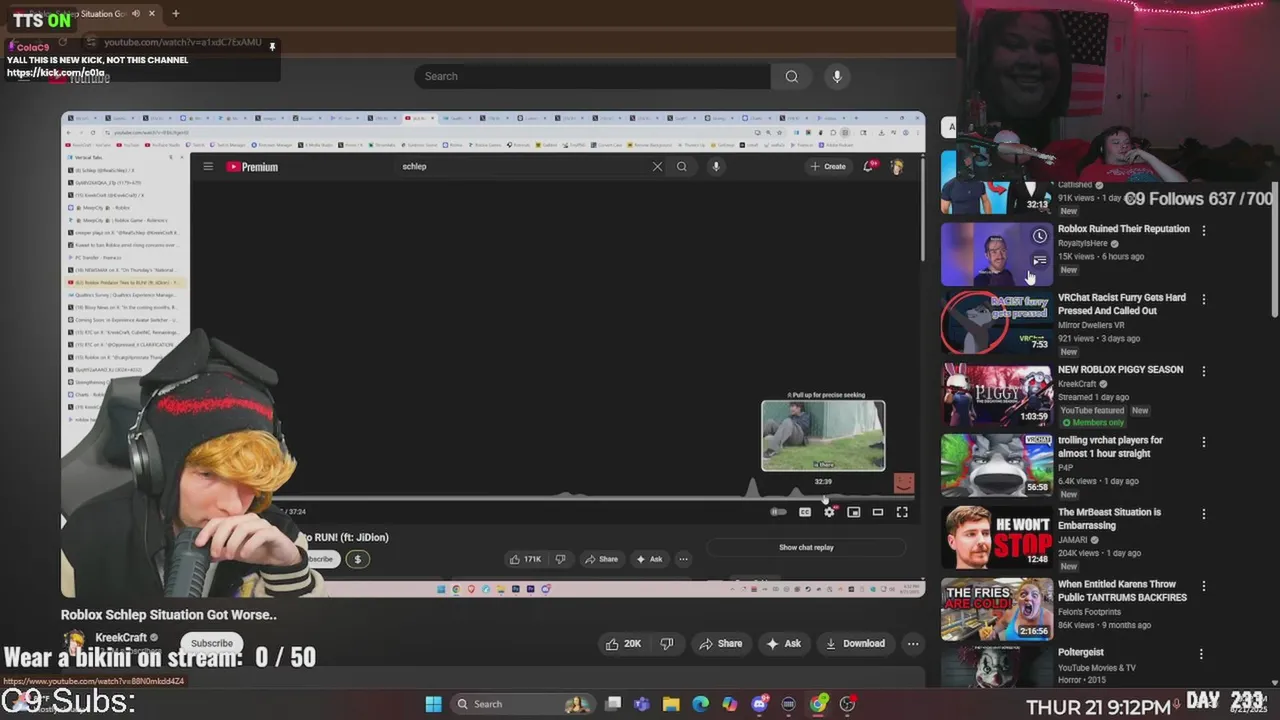This screenshot has height=720, width=1280.
Task: Click the Mirror Dwellers VR channel name
Action: (x=1091, y=325)
